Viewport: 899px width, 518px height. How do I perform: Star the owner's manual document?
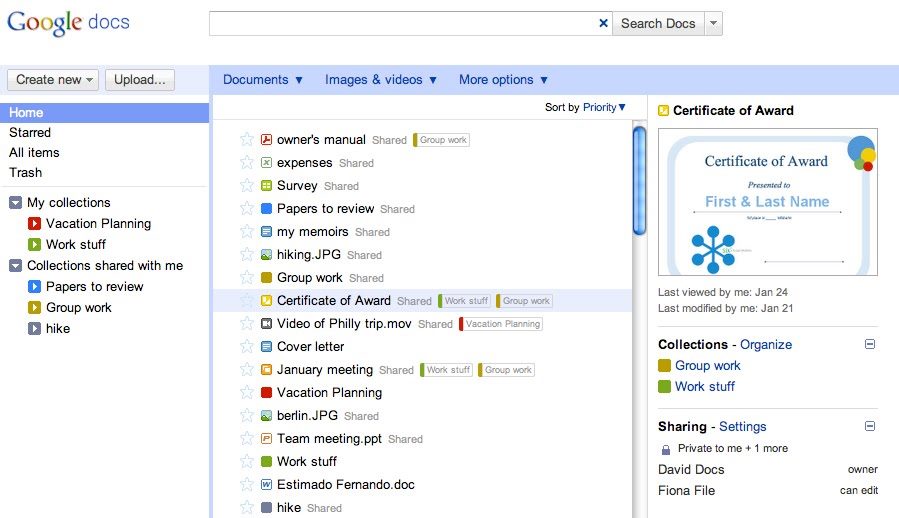[x=247, y=139]
